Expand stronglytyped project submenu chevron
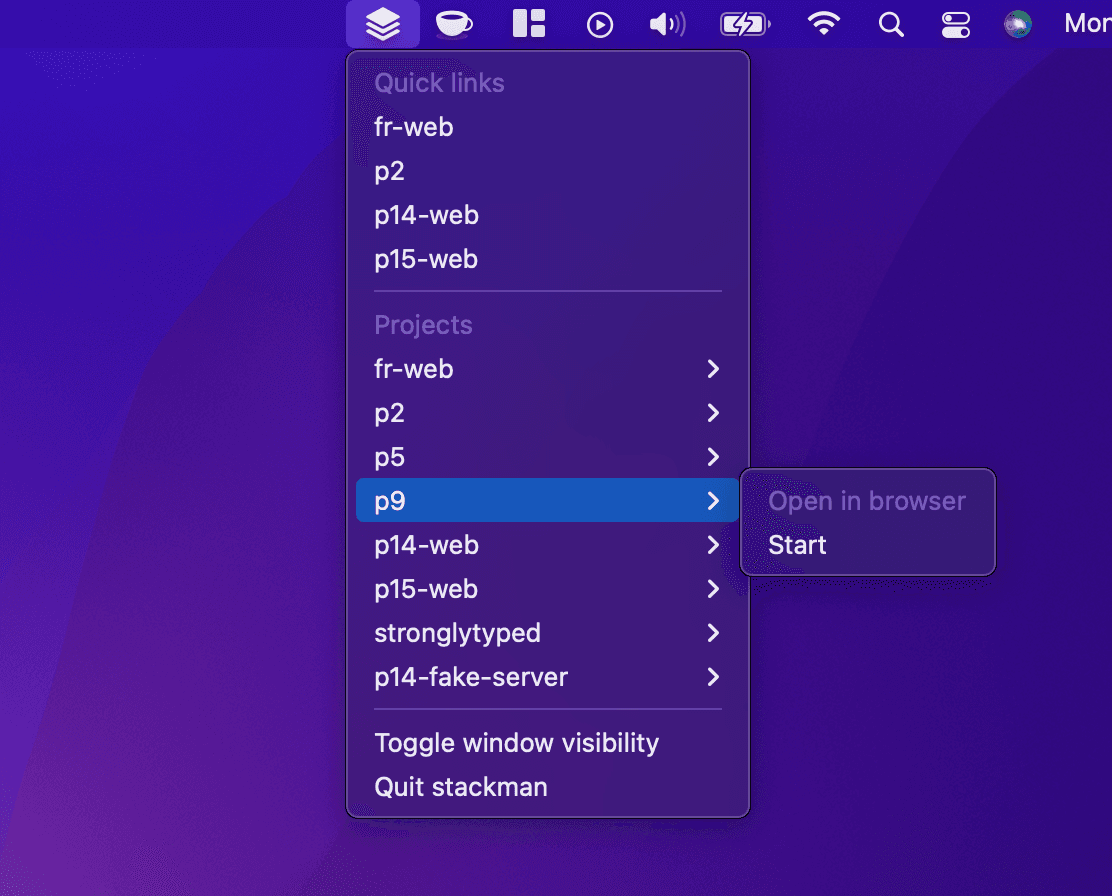The width and height of the screenshot is (1112, 896). pyautogui.click(x=713, y=633)
